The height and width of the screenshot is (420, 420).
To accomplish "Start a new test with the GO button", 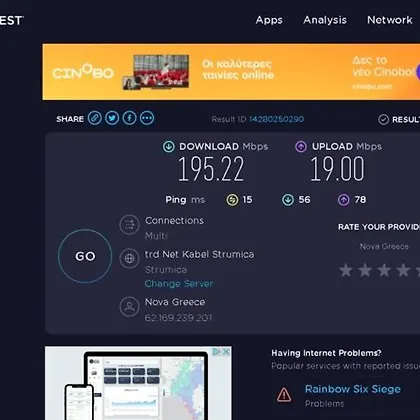I will [x=85, y=256].
